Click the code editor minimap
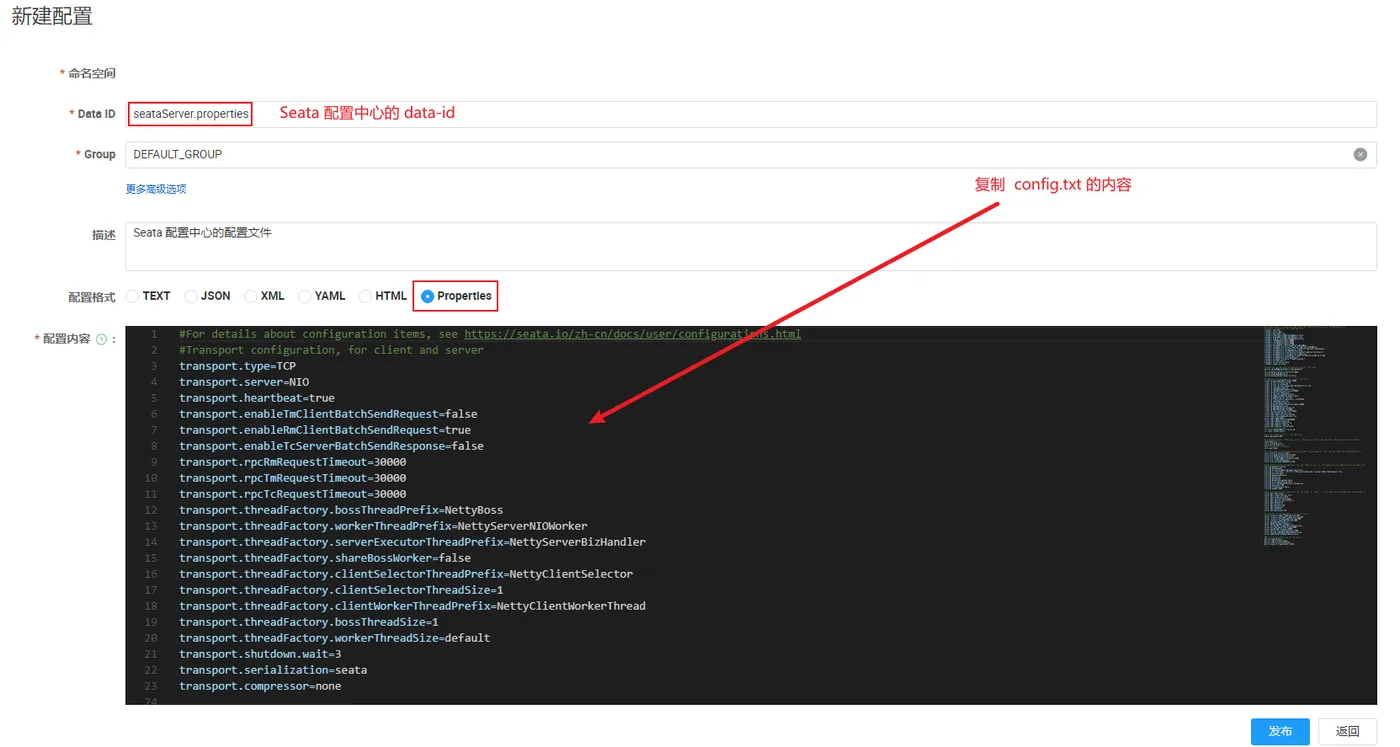The width and height of the screenshot is (1400, 747). (x=1316, y=435)
